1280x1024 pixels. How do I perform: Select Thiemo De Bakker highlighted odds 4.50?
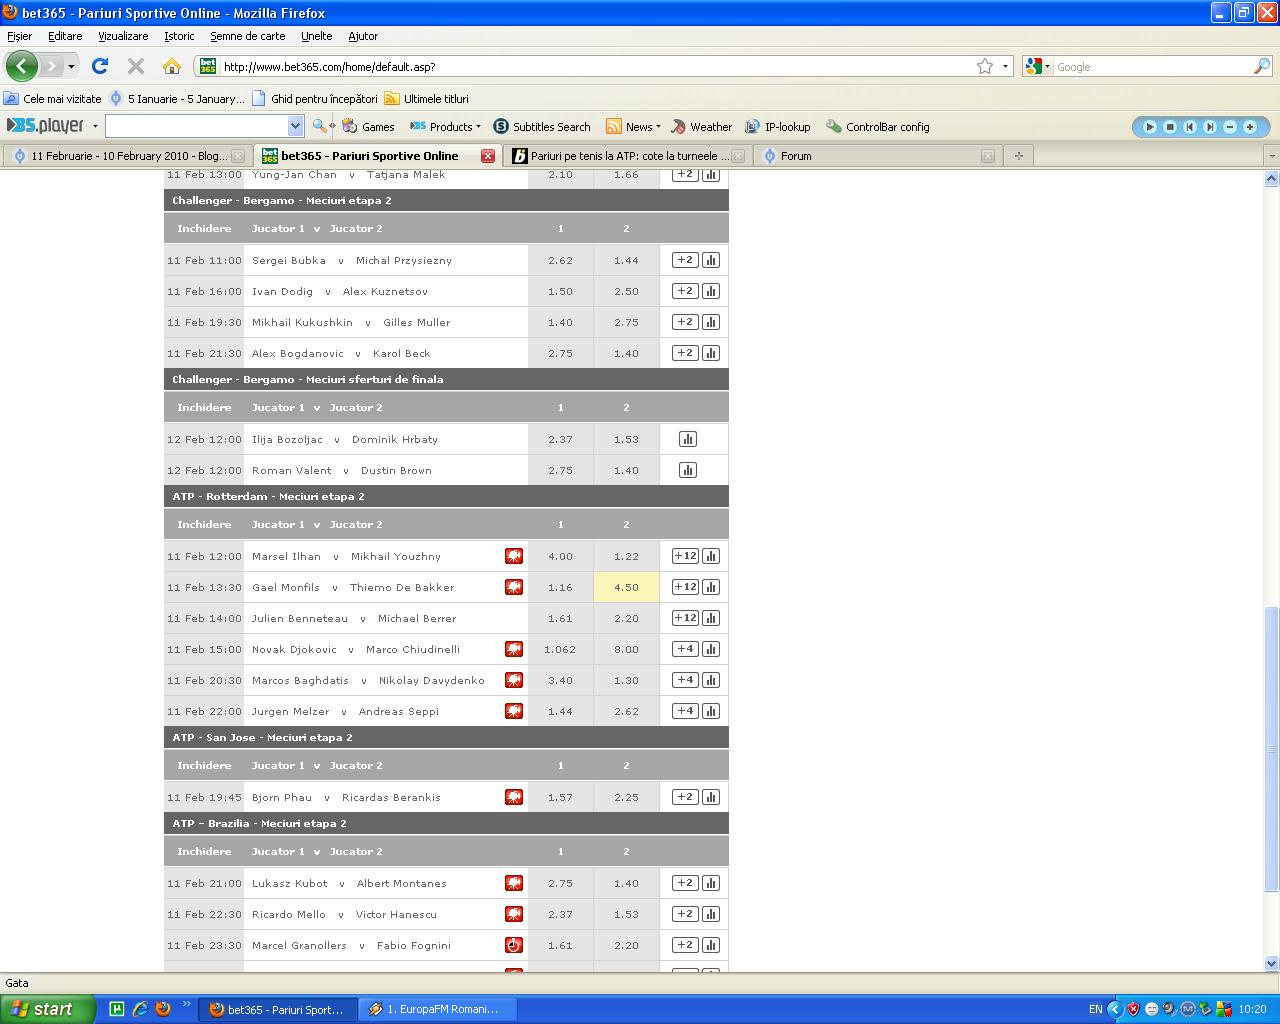[x=626, y=587]
